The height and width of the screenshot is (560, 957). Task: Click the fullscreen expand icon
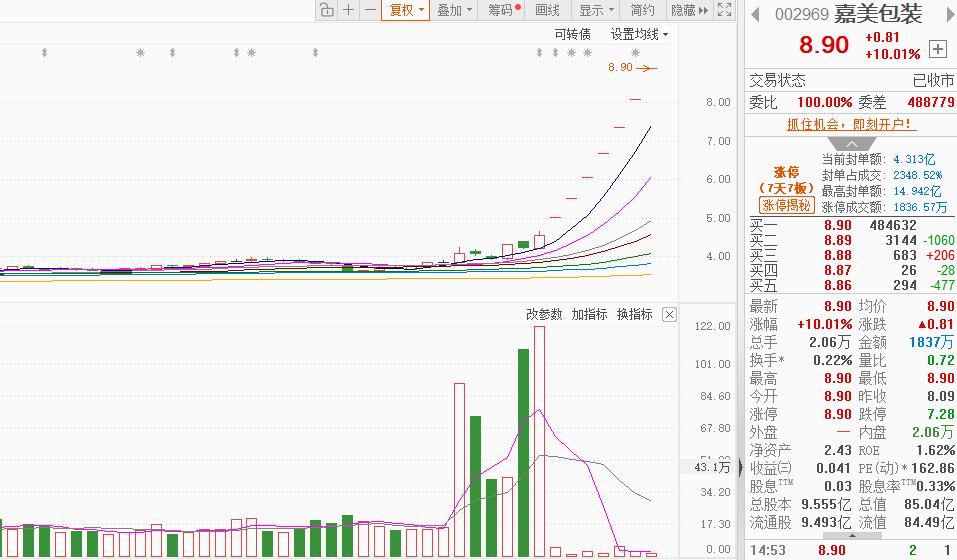click(x=725, y=10)
